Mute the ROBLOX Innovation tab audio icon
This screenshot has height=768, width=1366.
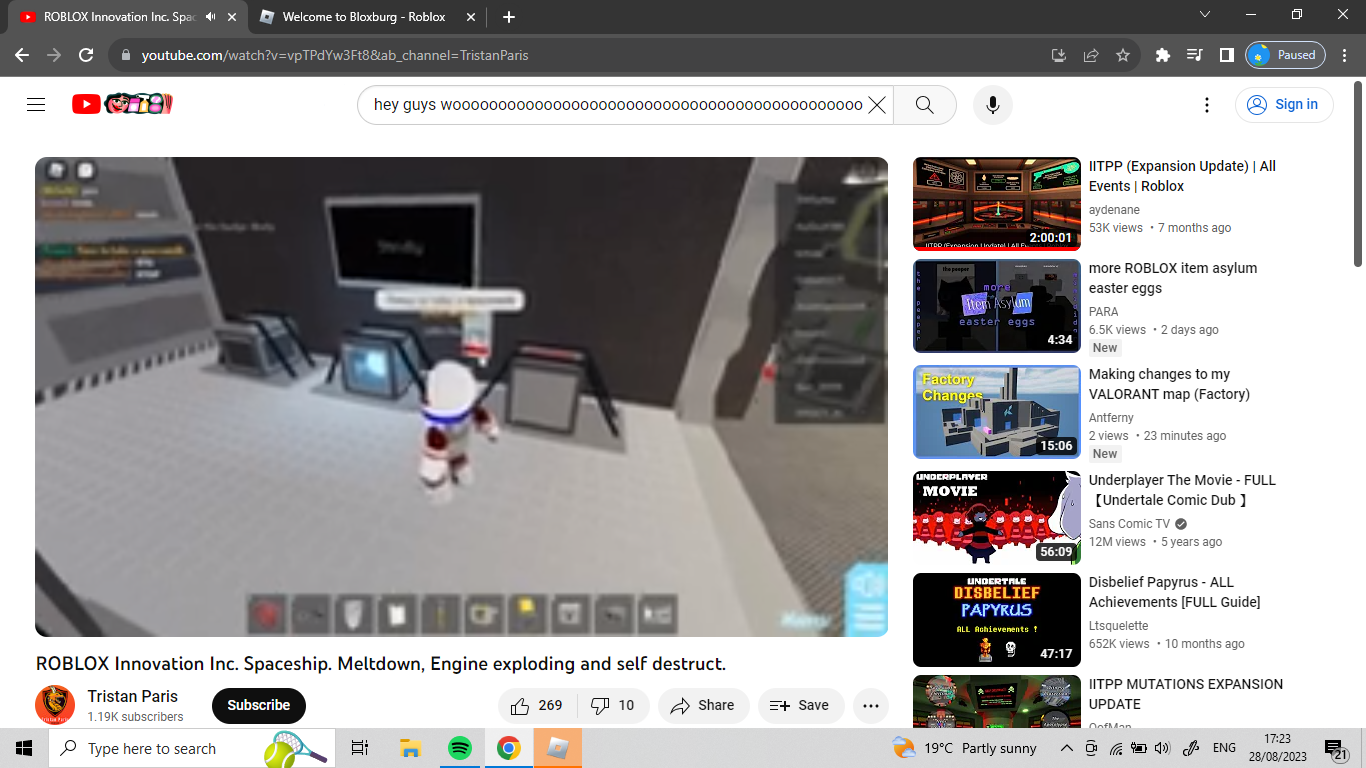point(210,17)
